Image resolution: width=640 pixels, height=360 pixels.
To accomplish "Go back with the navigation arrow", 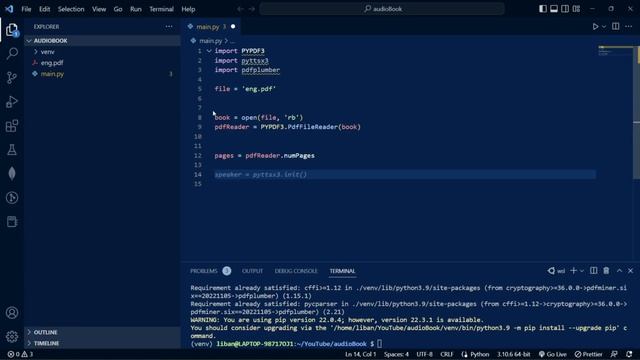I will click(240, 9).
